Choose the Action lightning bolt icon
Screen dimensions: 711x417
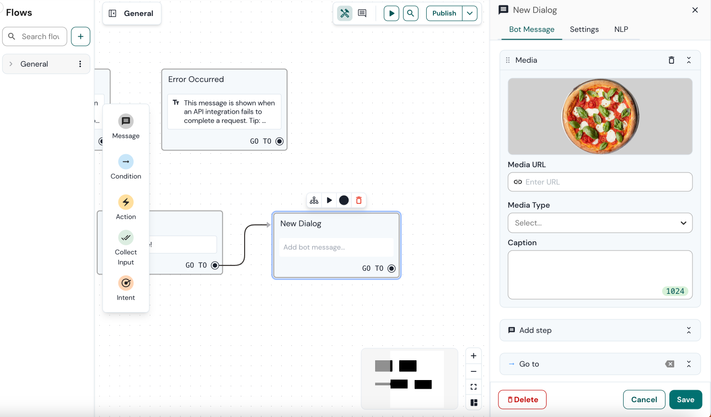point(126,202)
